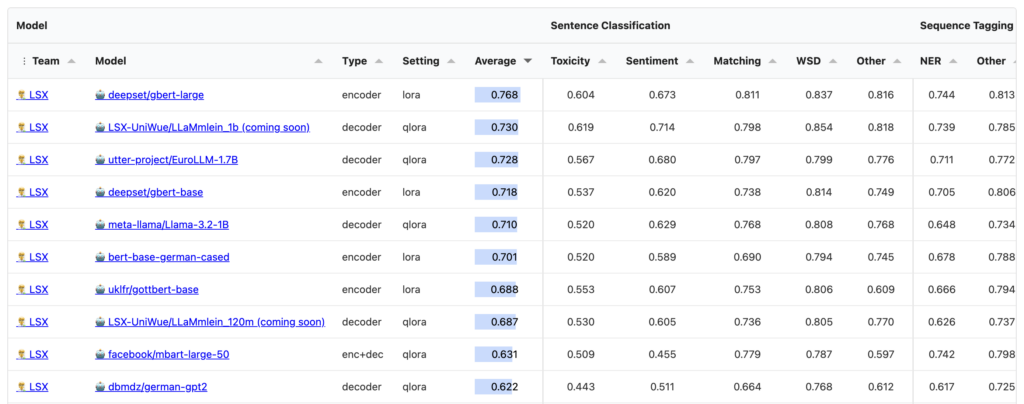Click the team icon in the dbmdz/german-gpt2 row

(21, 387)
